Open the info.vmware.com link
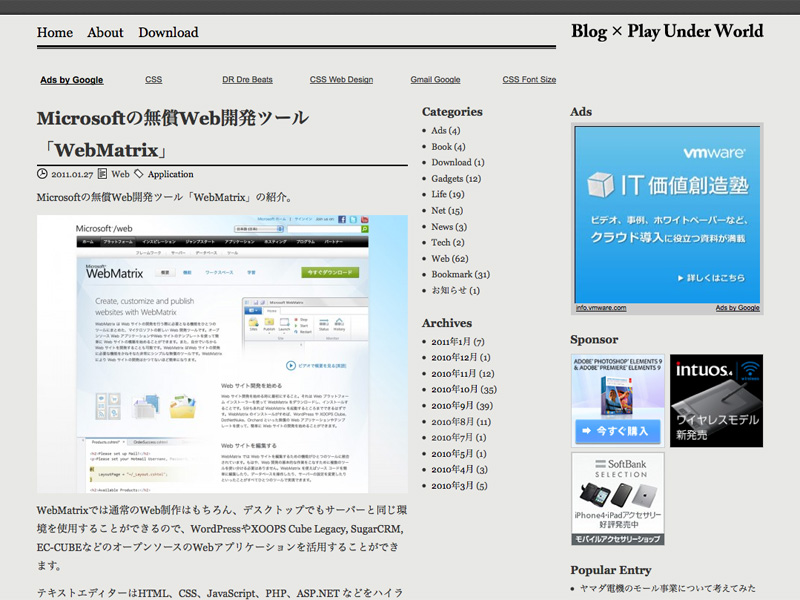Screen dimensions: 800x600 tap(601, 308)
